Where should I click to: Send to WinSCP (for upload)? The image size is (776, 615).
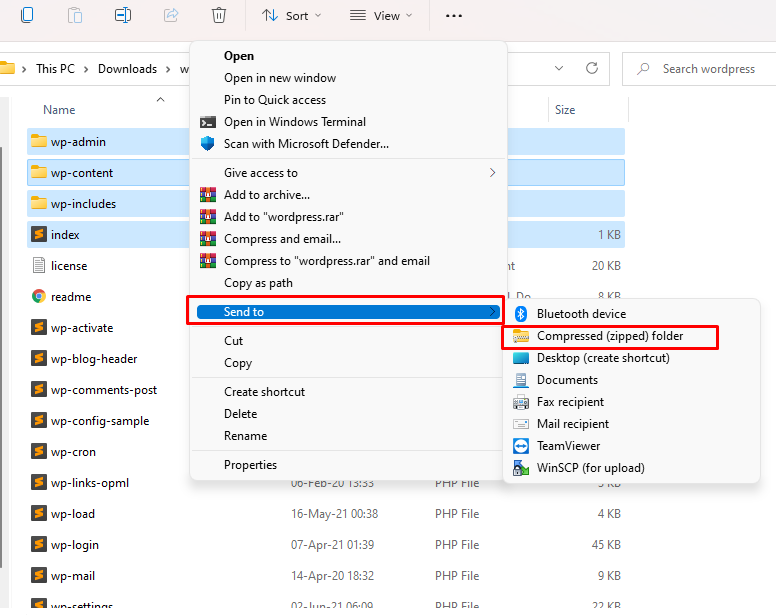click(x=631, y=468)
